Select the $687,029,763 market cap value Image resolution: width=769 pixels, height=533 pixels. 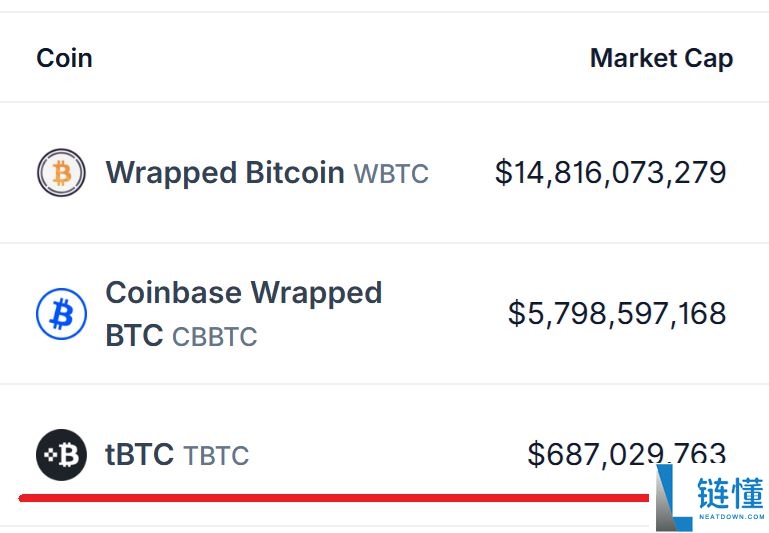(625, 454)
